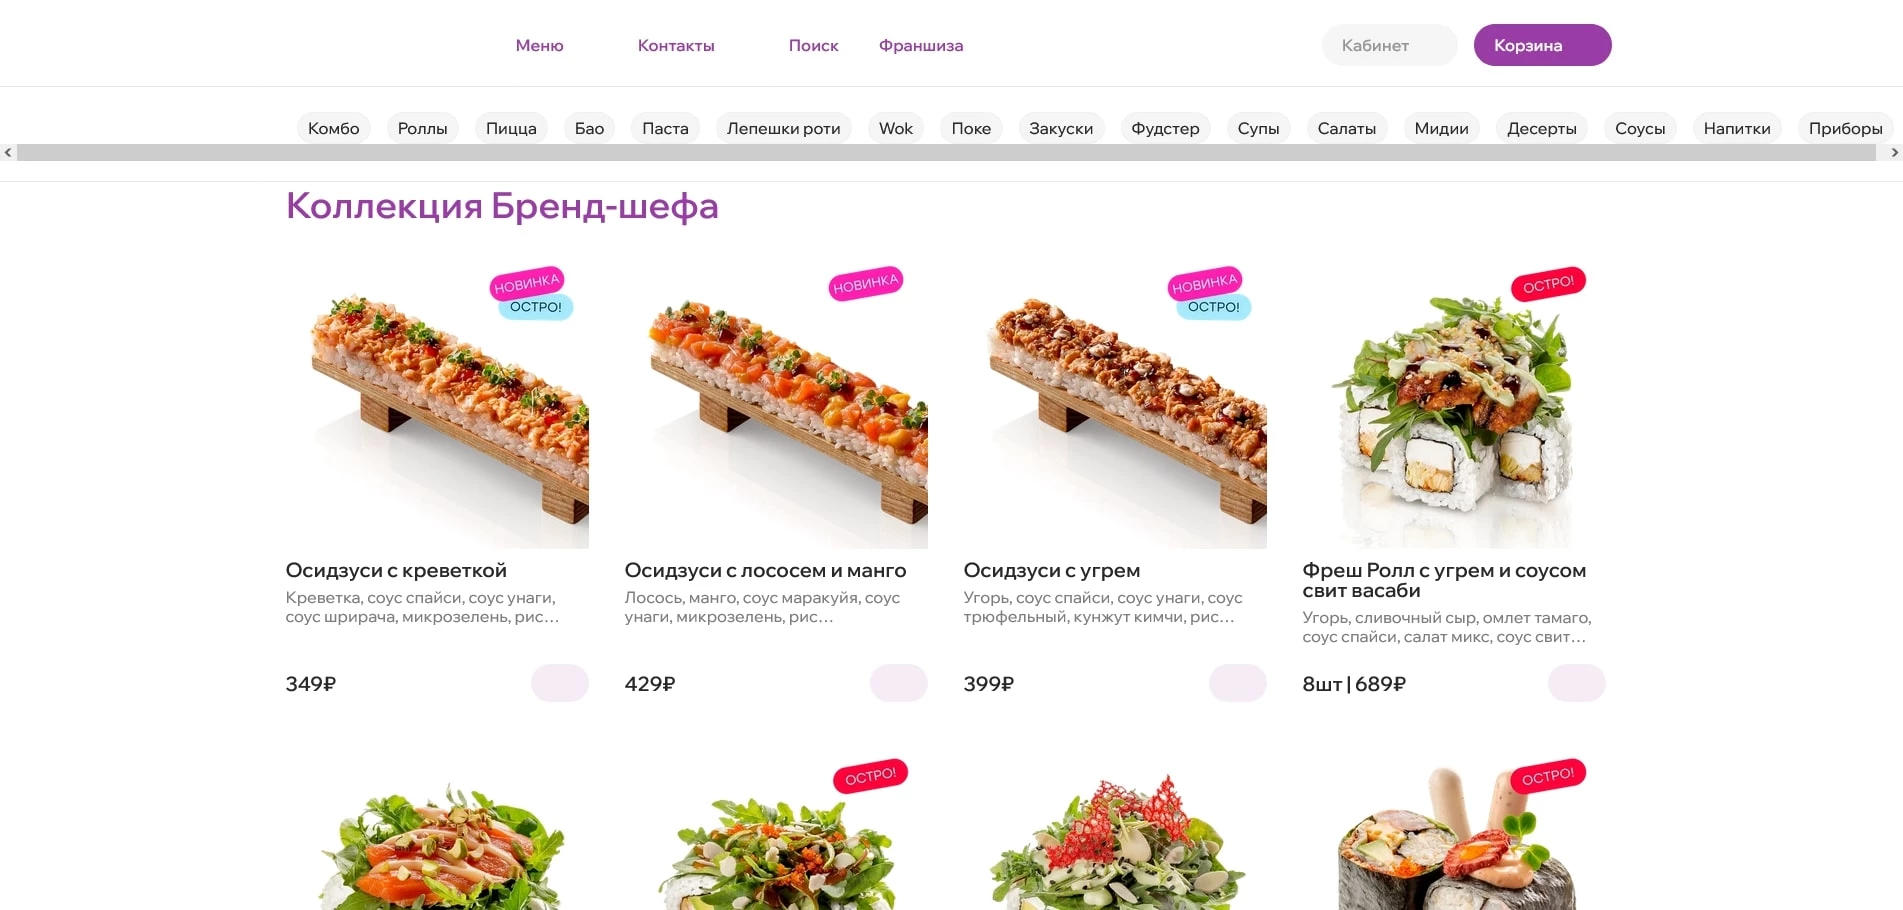The height and width of the screenshot is (910, 1903).
Task: Select the Десерты category
Action: [x=1542, y=128]
